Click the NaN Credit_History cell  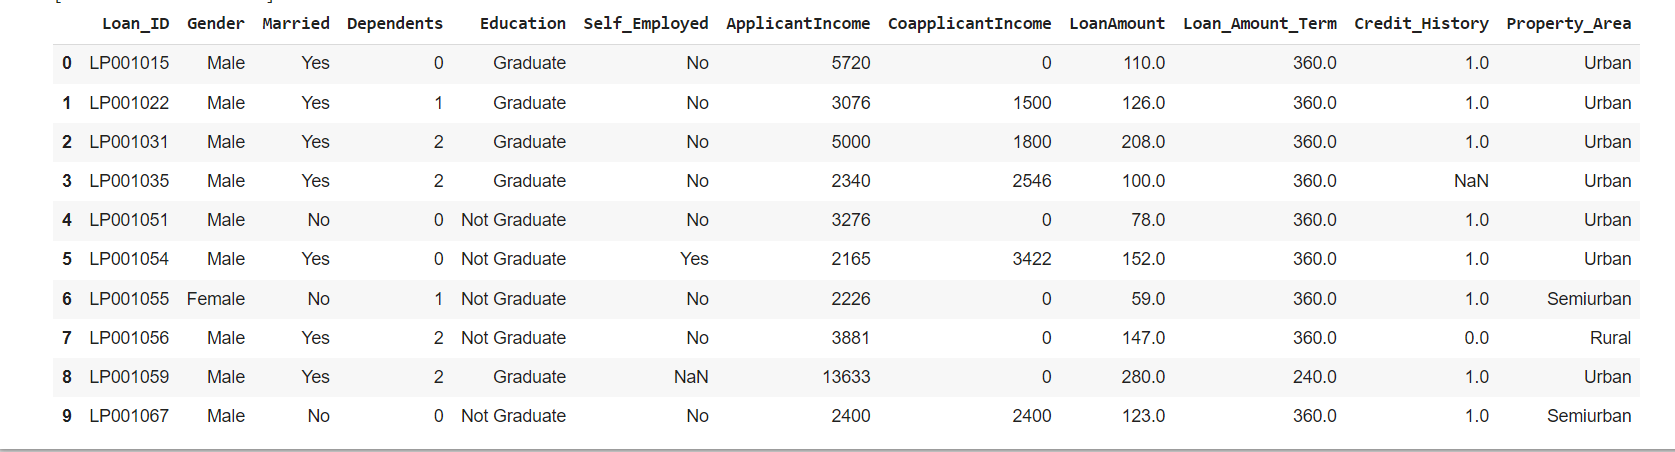tap(1471, 181)
